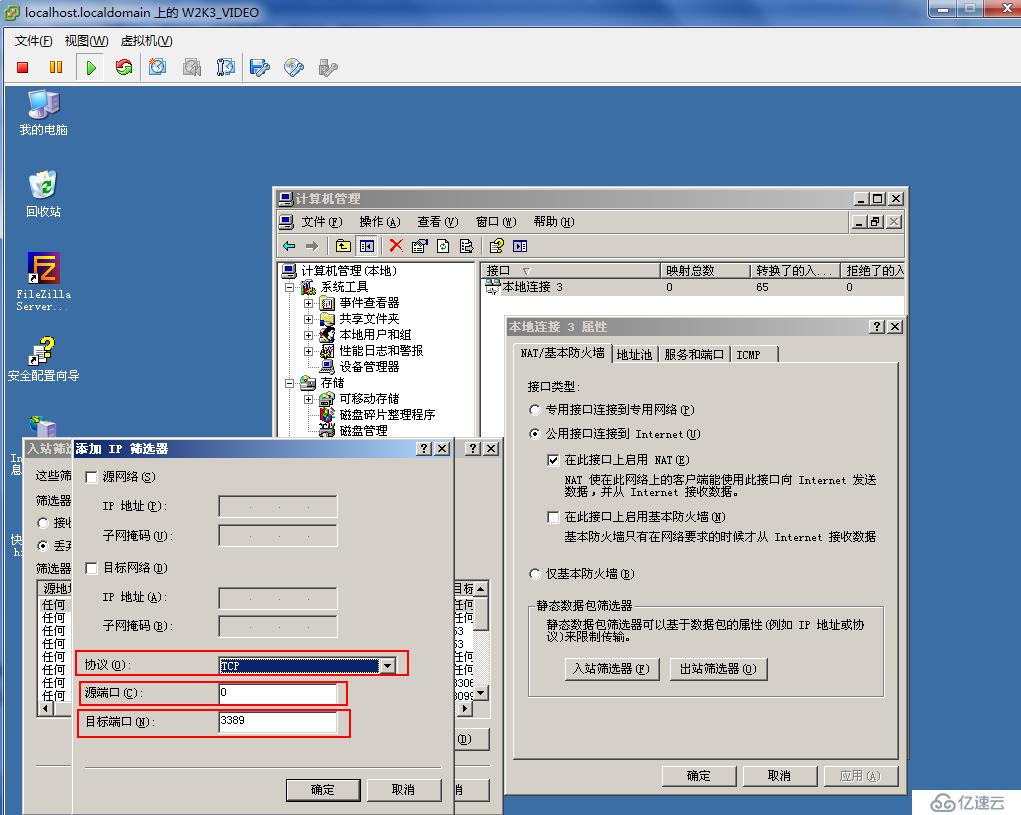Click the source port input field

point(278,693)
